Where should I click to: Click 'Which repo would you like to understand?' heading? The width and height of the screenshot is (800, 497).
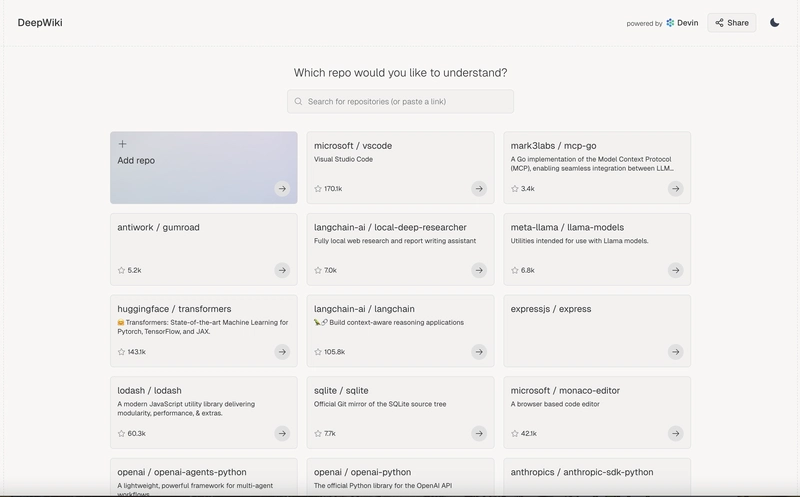coord(401,72)
